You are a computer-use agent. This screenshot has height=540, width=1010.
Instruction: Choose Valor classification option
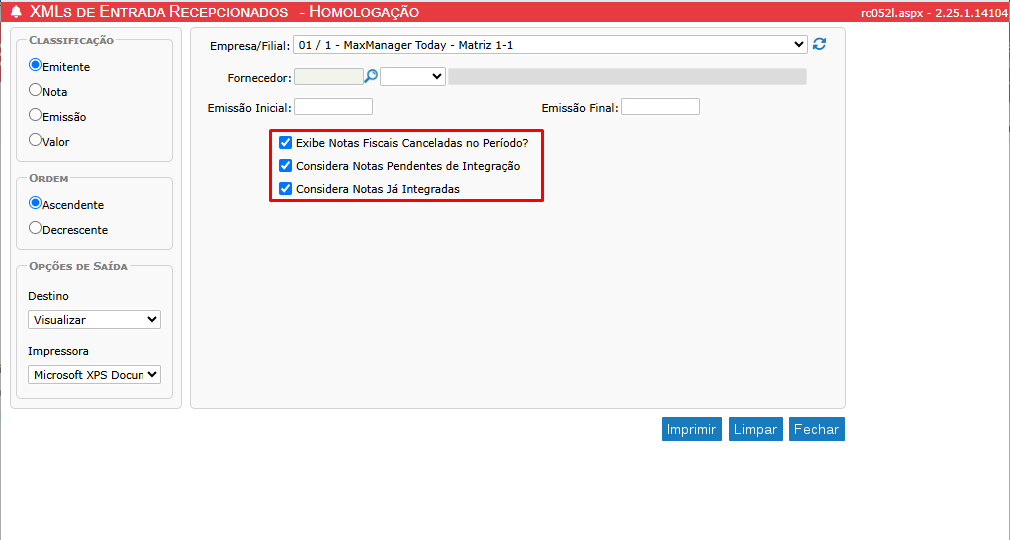click(36, 141)
